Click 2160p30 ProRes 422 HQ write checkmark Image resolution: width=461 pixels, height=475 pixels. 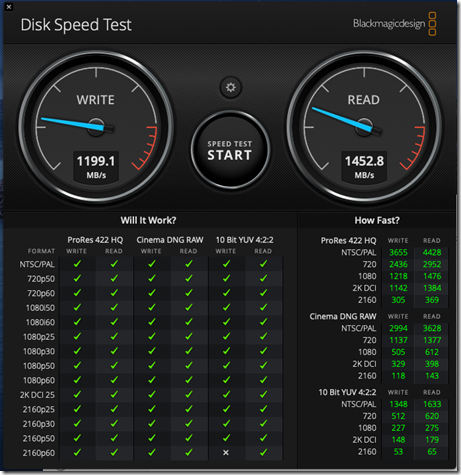pos(77,423)
